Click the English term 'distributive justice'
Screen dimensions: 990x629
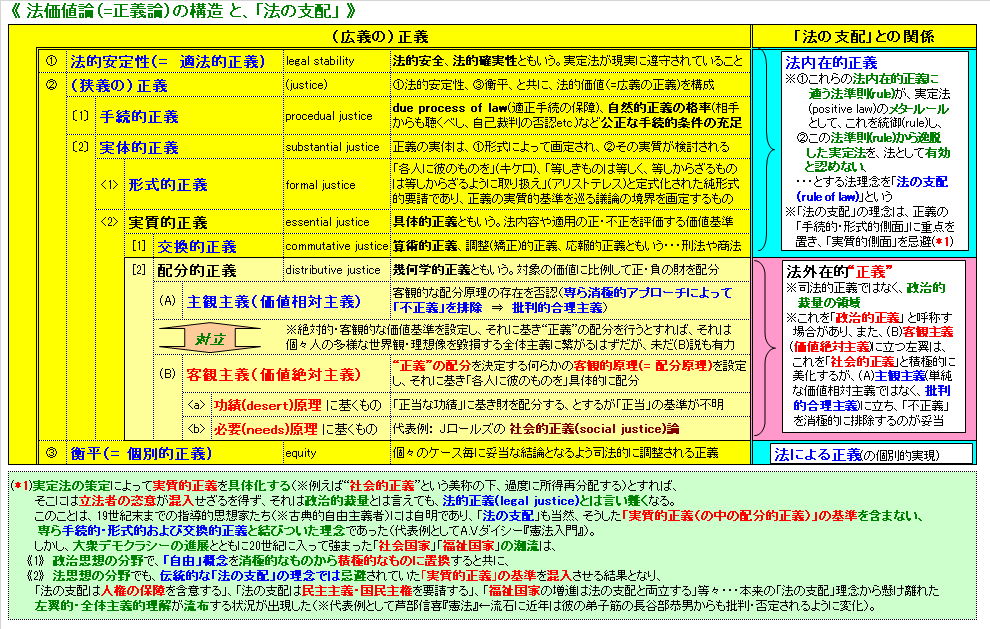[x=333, y=270]
